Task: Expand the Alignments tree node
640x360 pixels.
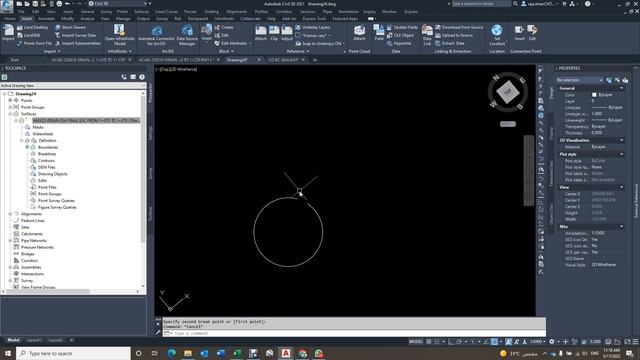Action: 10,214
